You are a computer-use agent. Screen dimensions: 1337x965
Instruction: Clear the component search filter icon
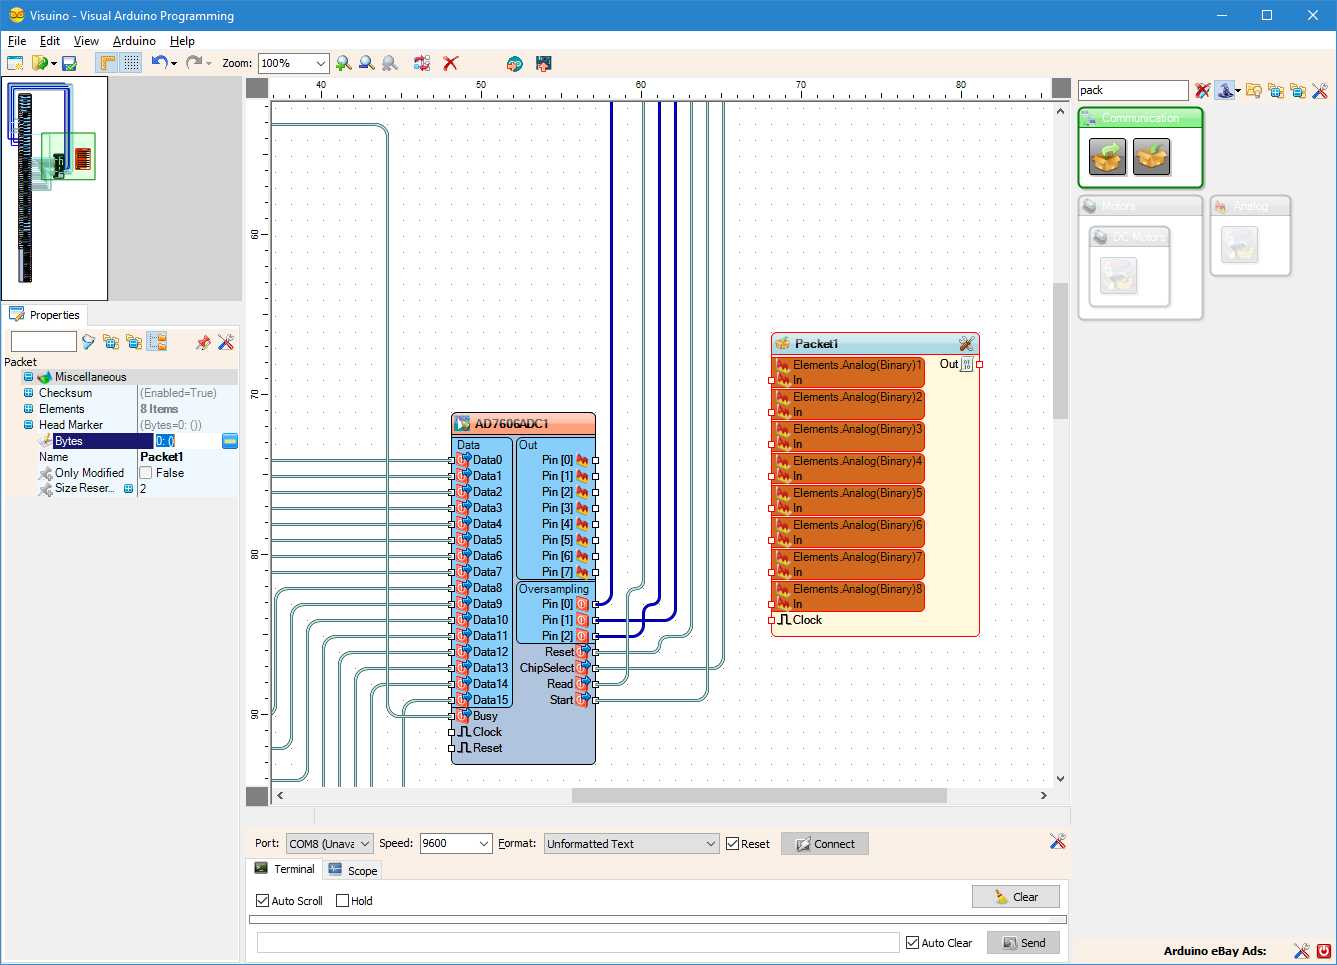click(1202, 90)
